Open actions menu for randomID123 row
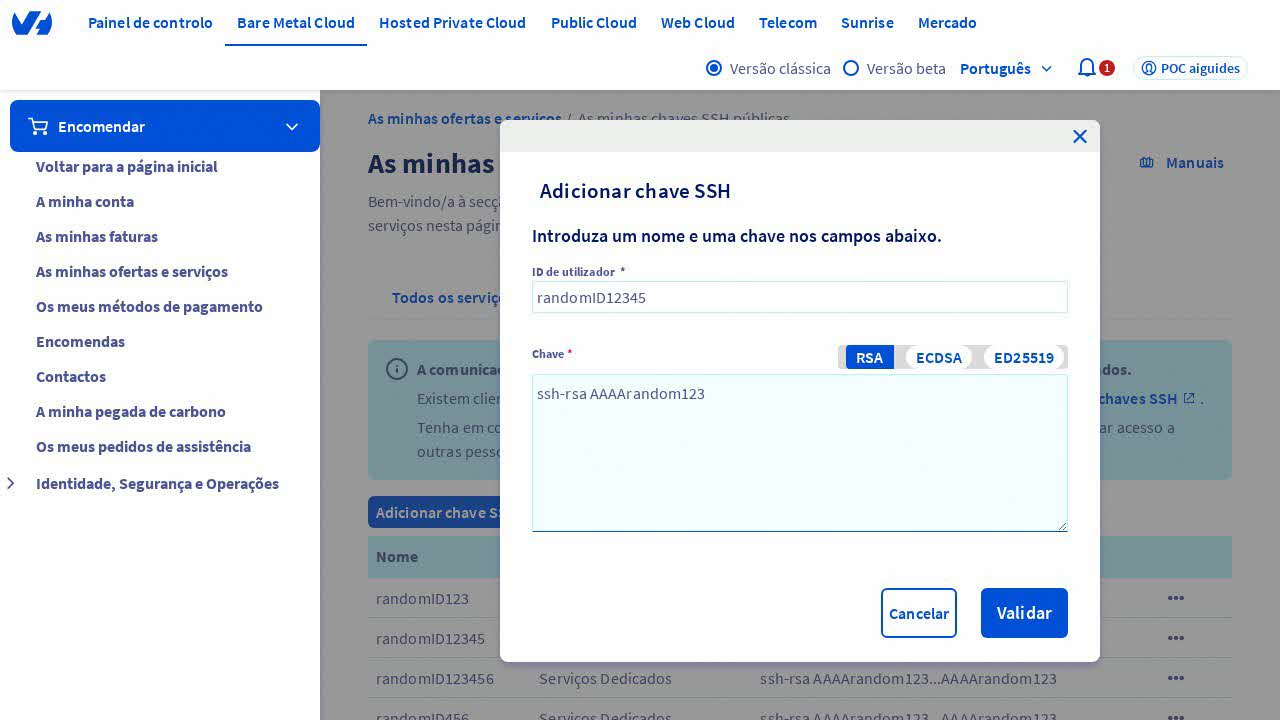 pyautogui.click(x=1175, y=598)
